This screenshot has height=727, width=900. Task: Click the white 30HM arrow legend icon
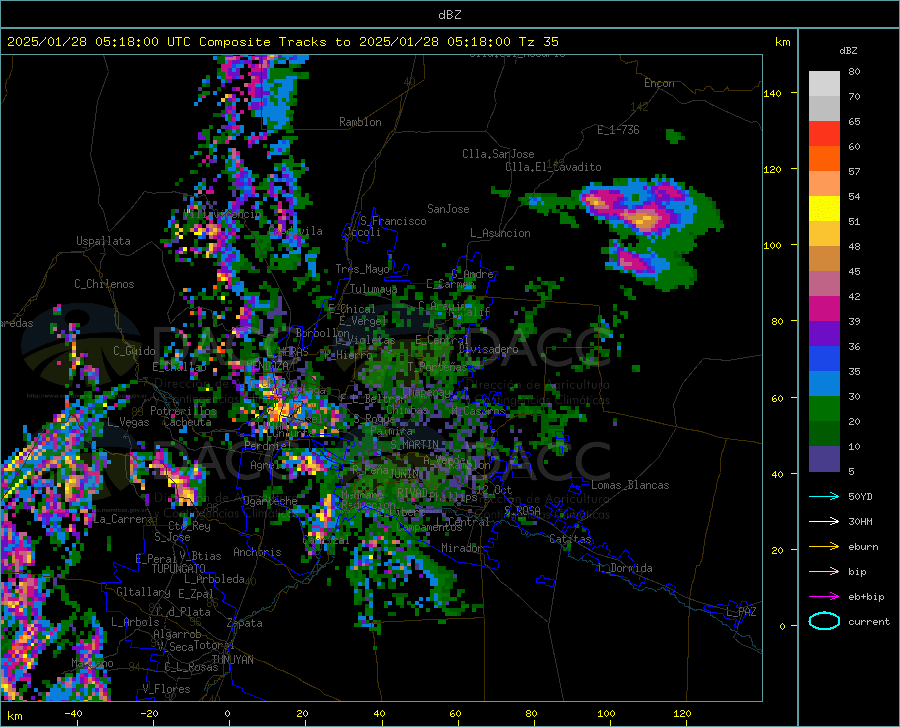tap(824, 521)
